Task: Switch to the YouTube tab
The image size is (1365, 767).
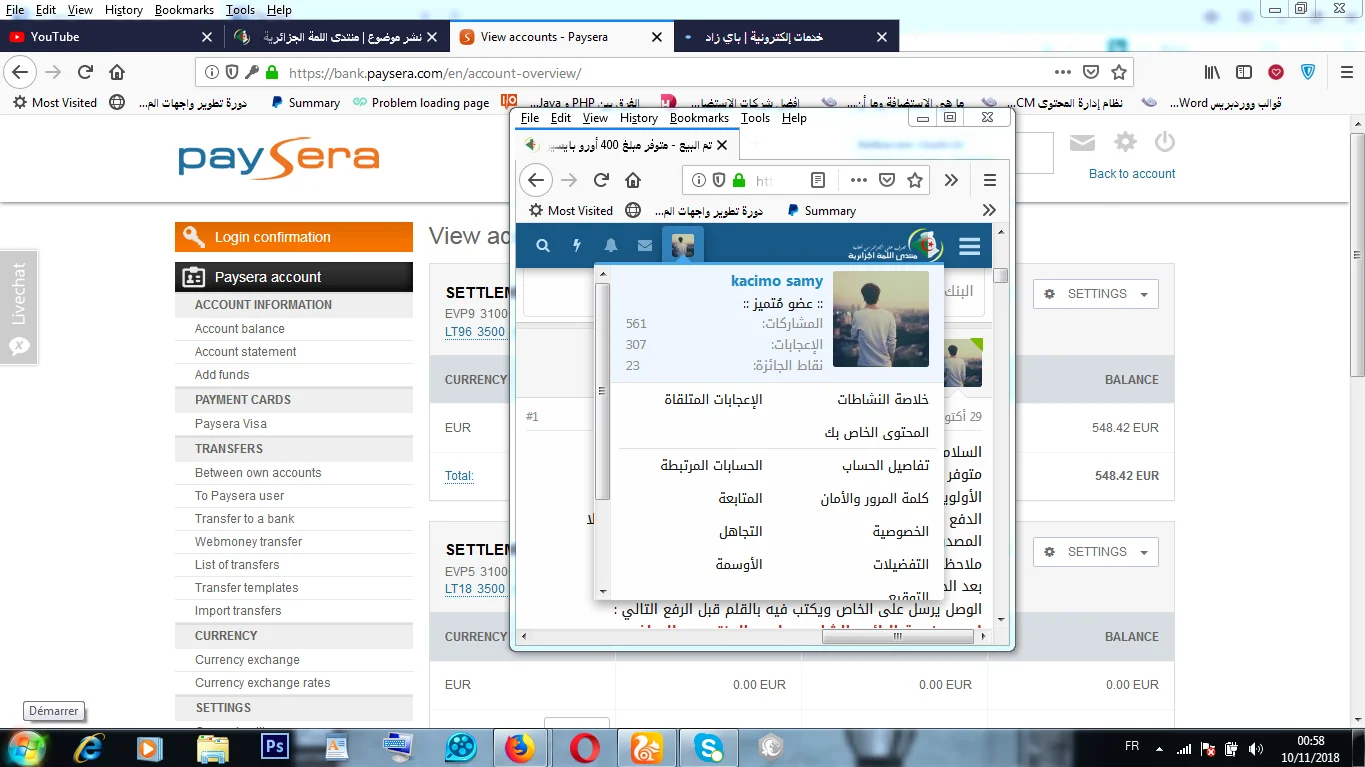Action: tap(55, 37)
